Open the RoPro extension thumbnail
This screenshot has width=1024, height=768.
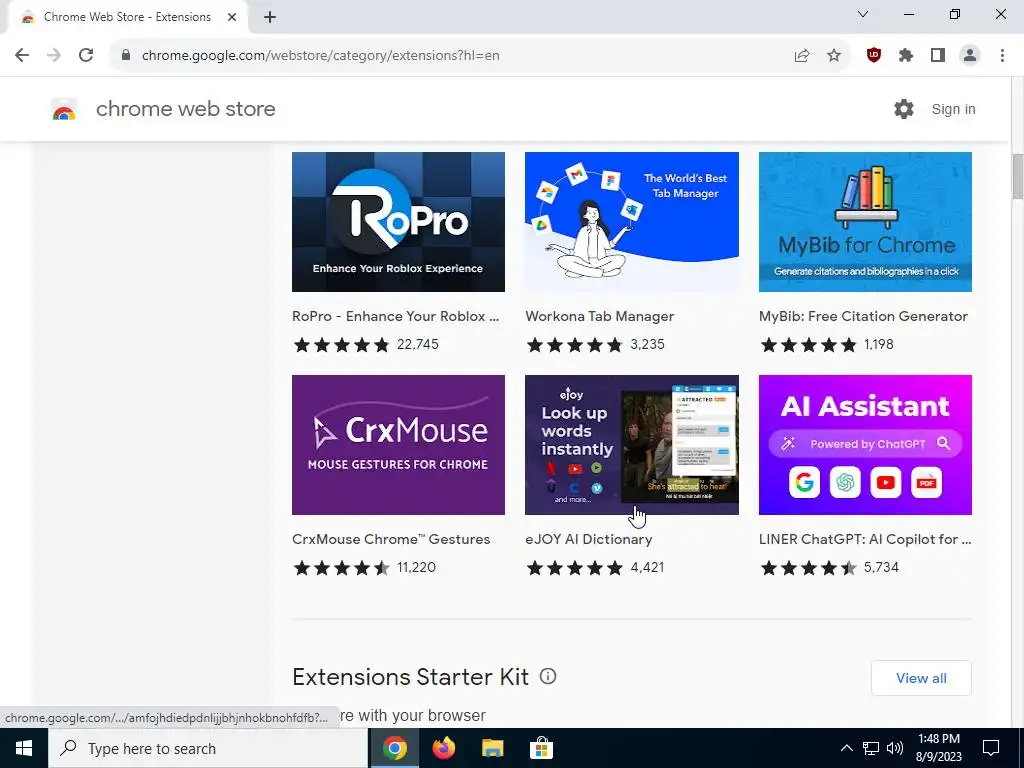coord(398,222)
